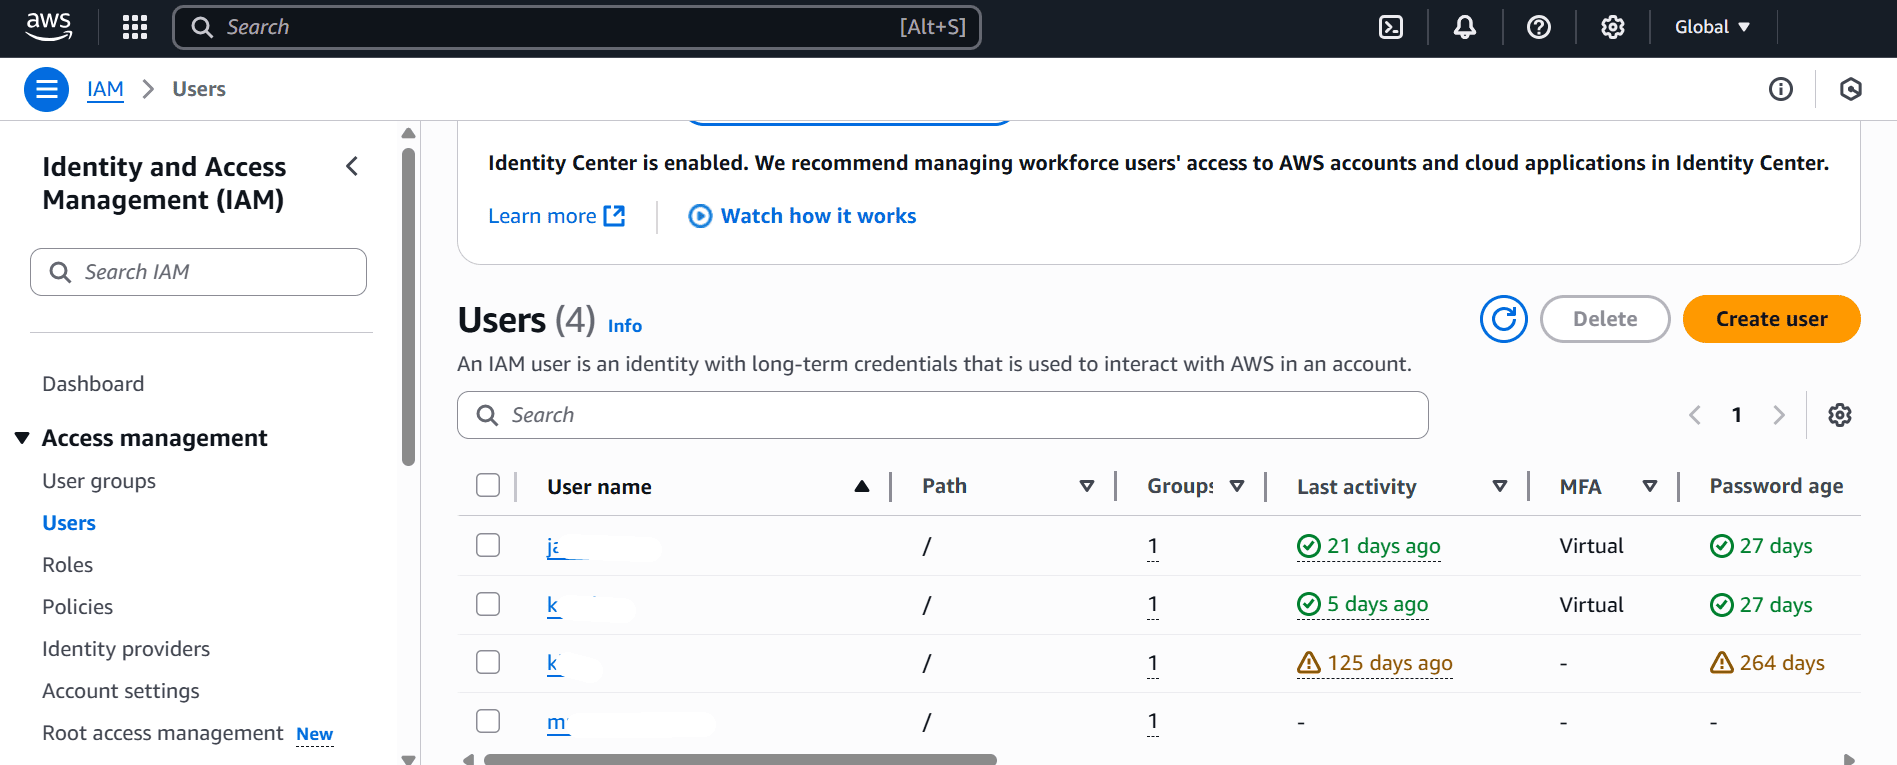Open the user link starting with m
This screenshot has width=1897, height=765.
[558, 722]
